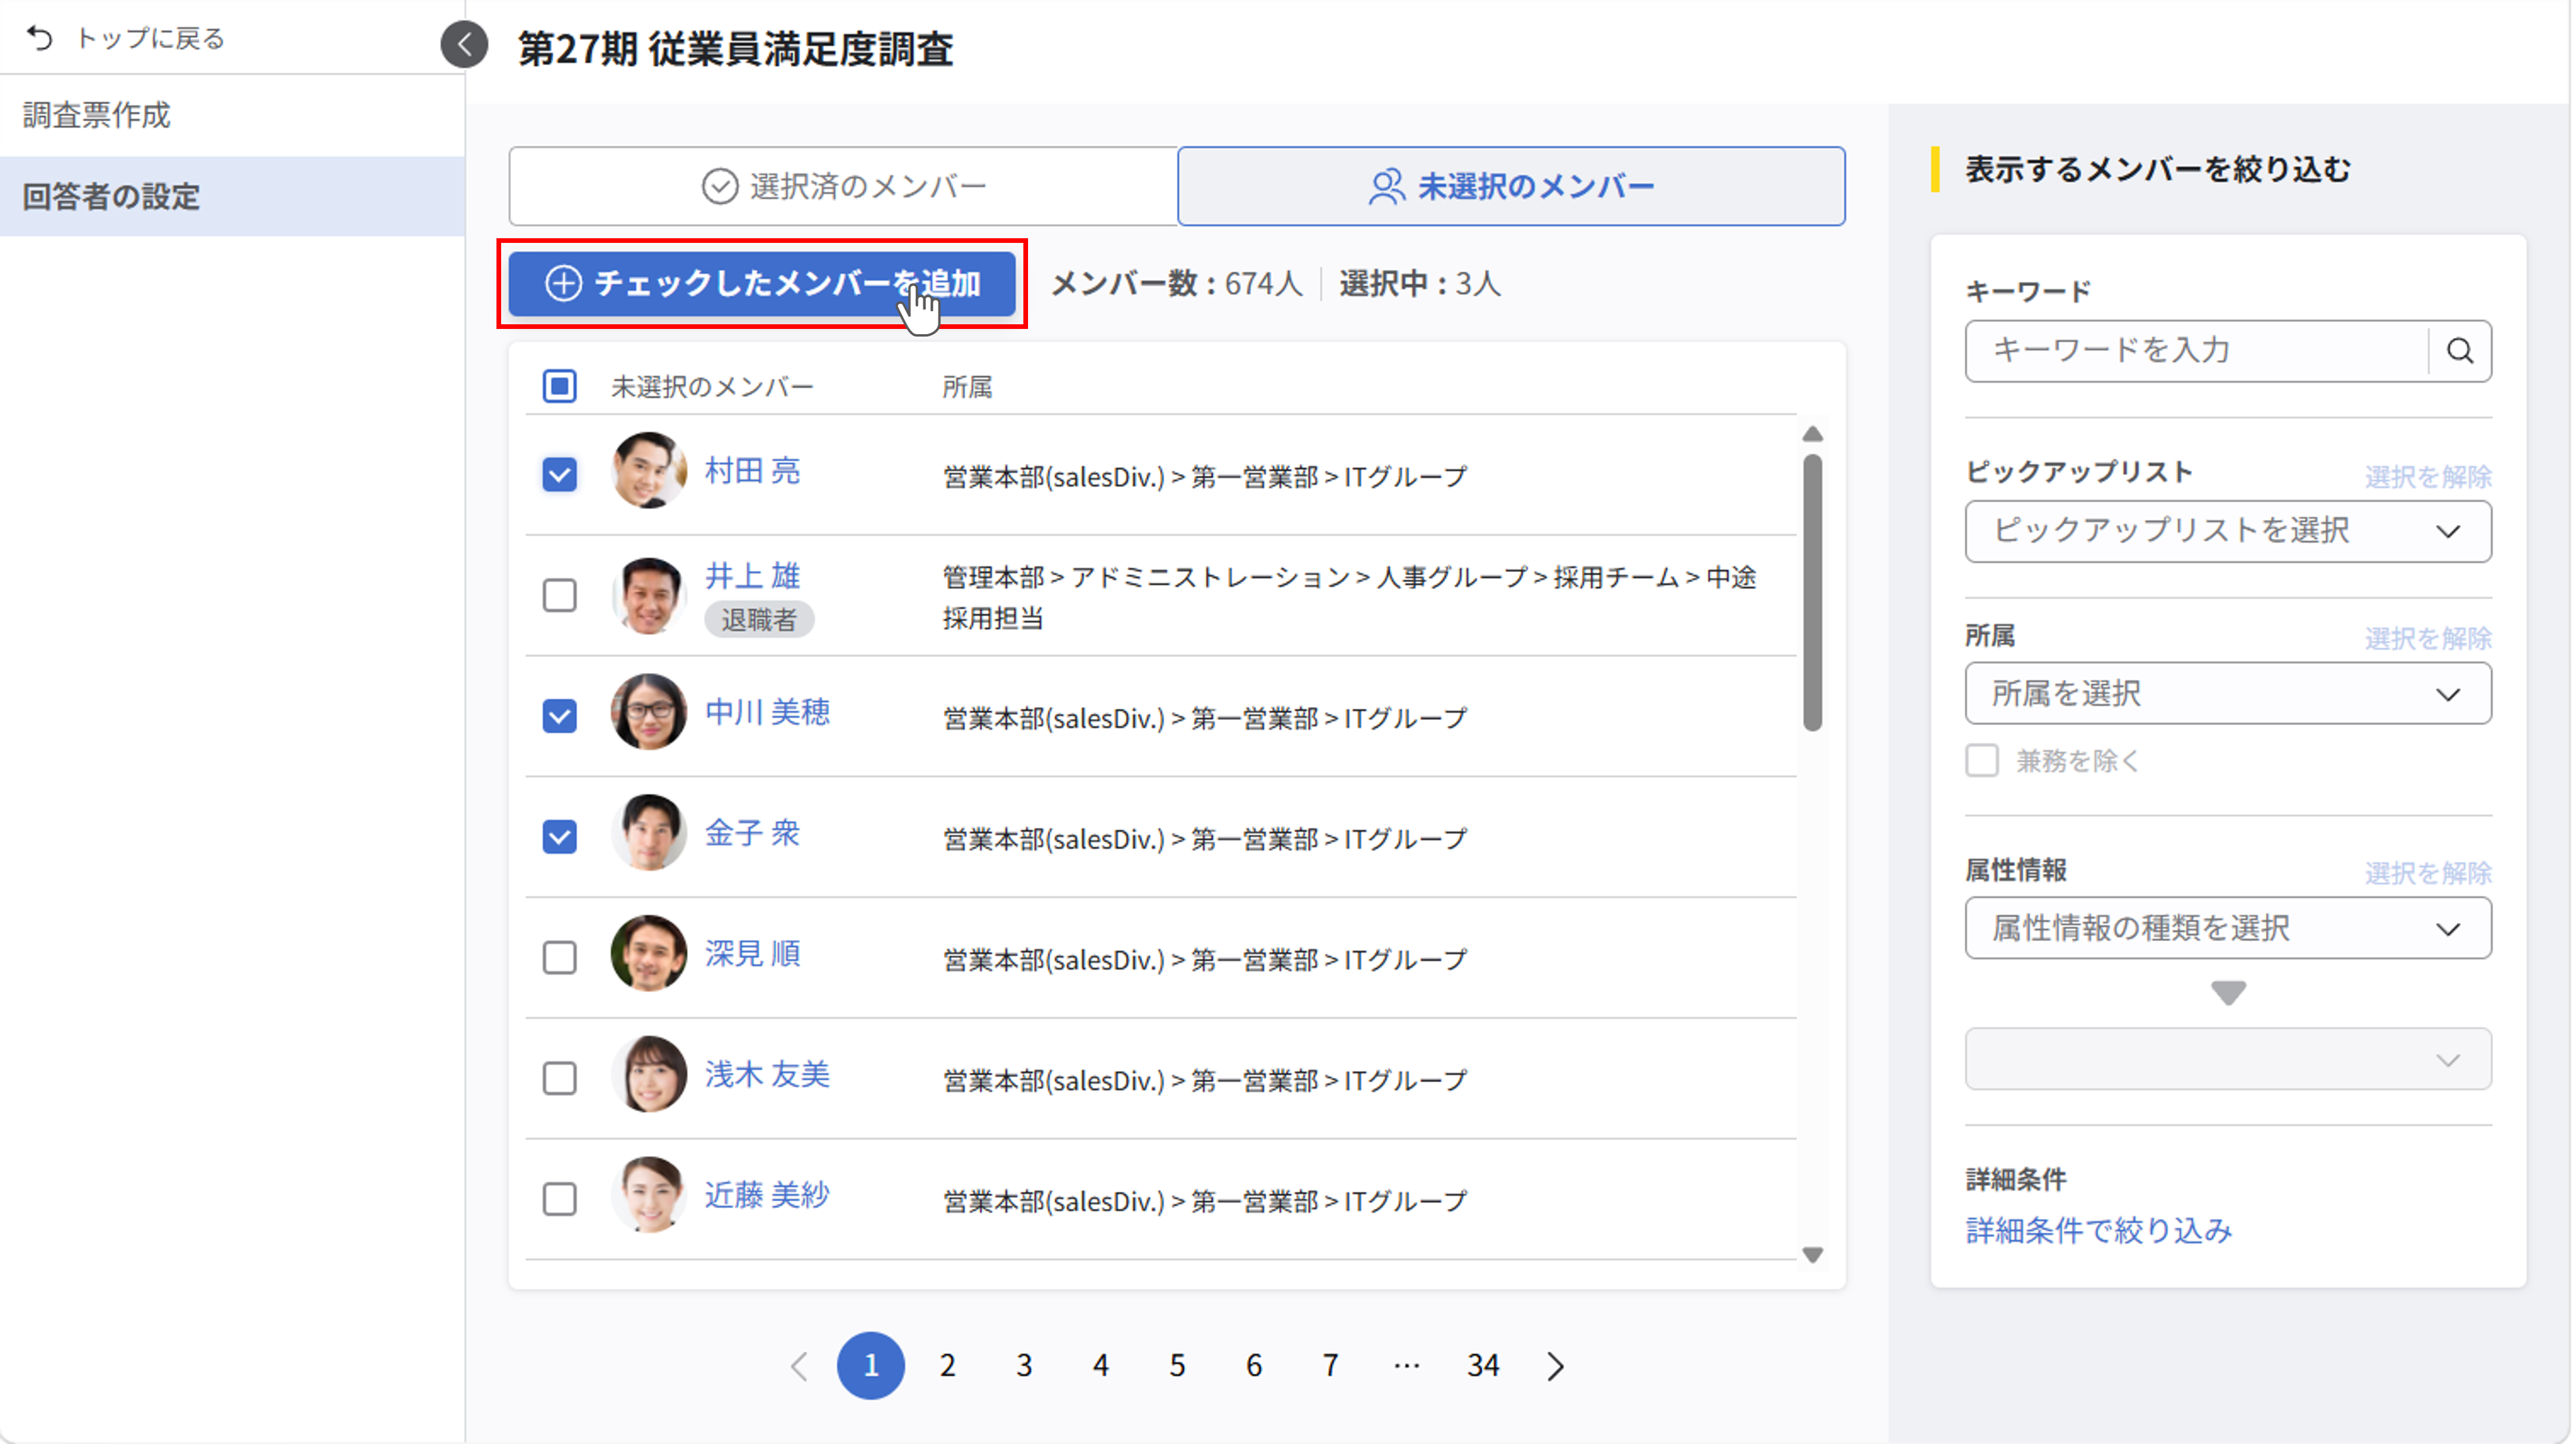Image resolution: width=2576 pixels, height=1444 pixels.
Task: Click 所属 column header
Action: coord(967,388)
